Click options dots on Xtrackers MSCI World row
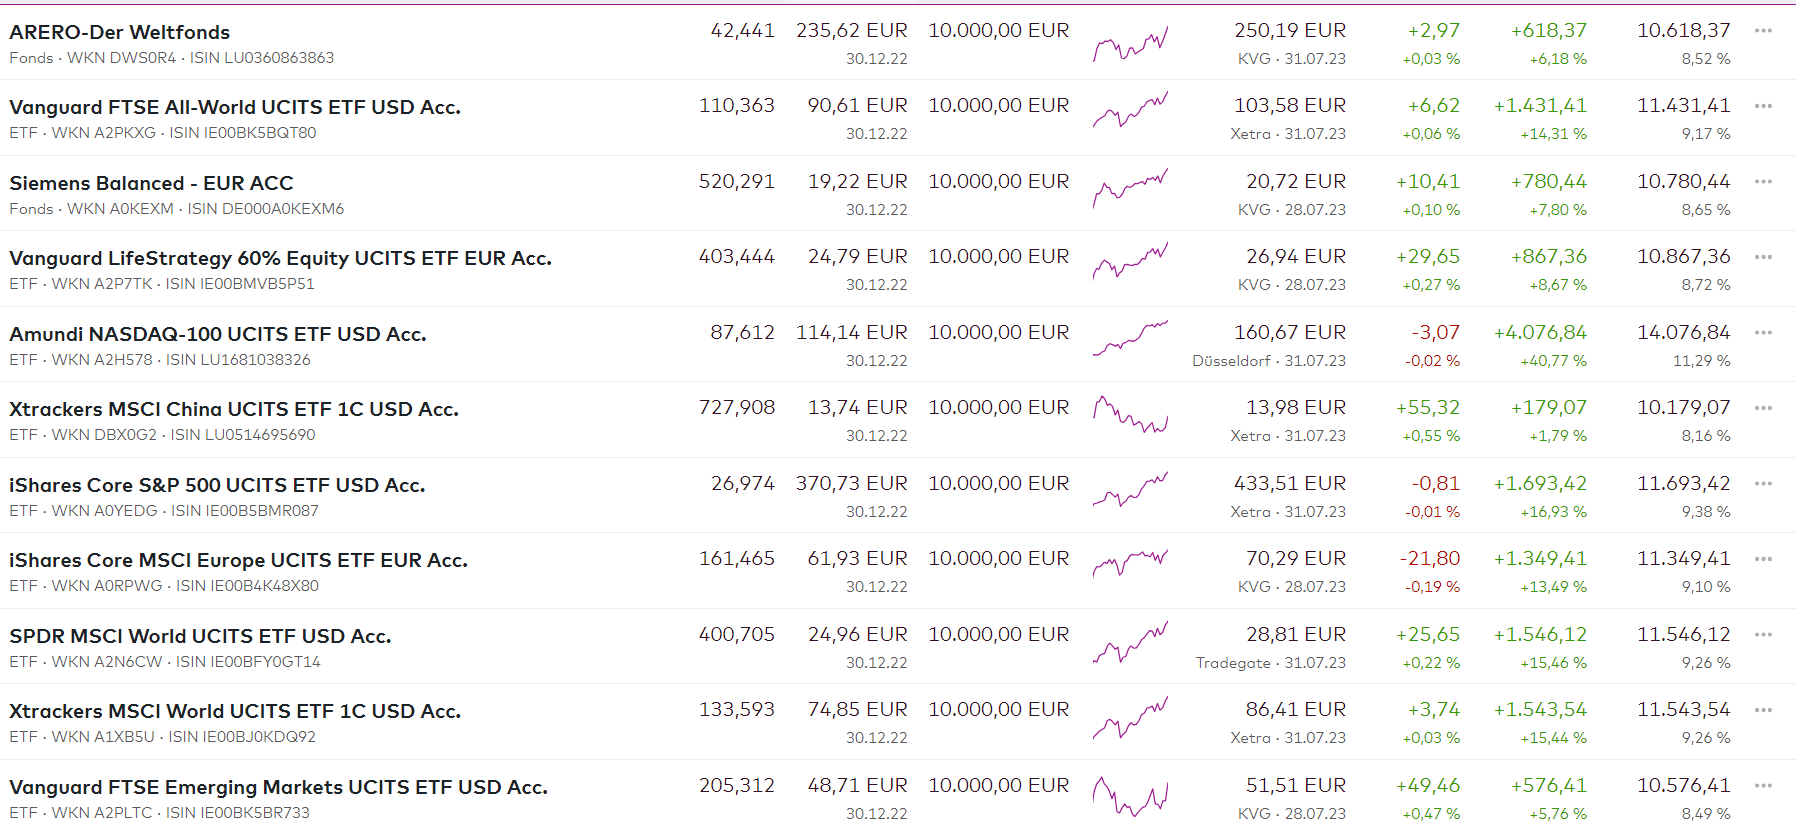 click(1763, 710)
